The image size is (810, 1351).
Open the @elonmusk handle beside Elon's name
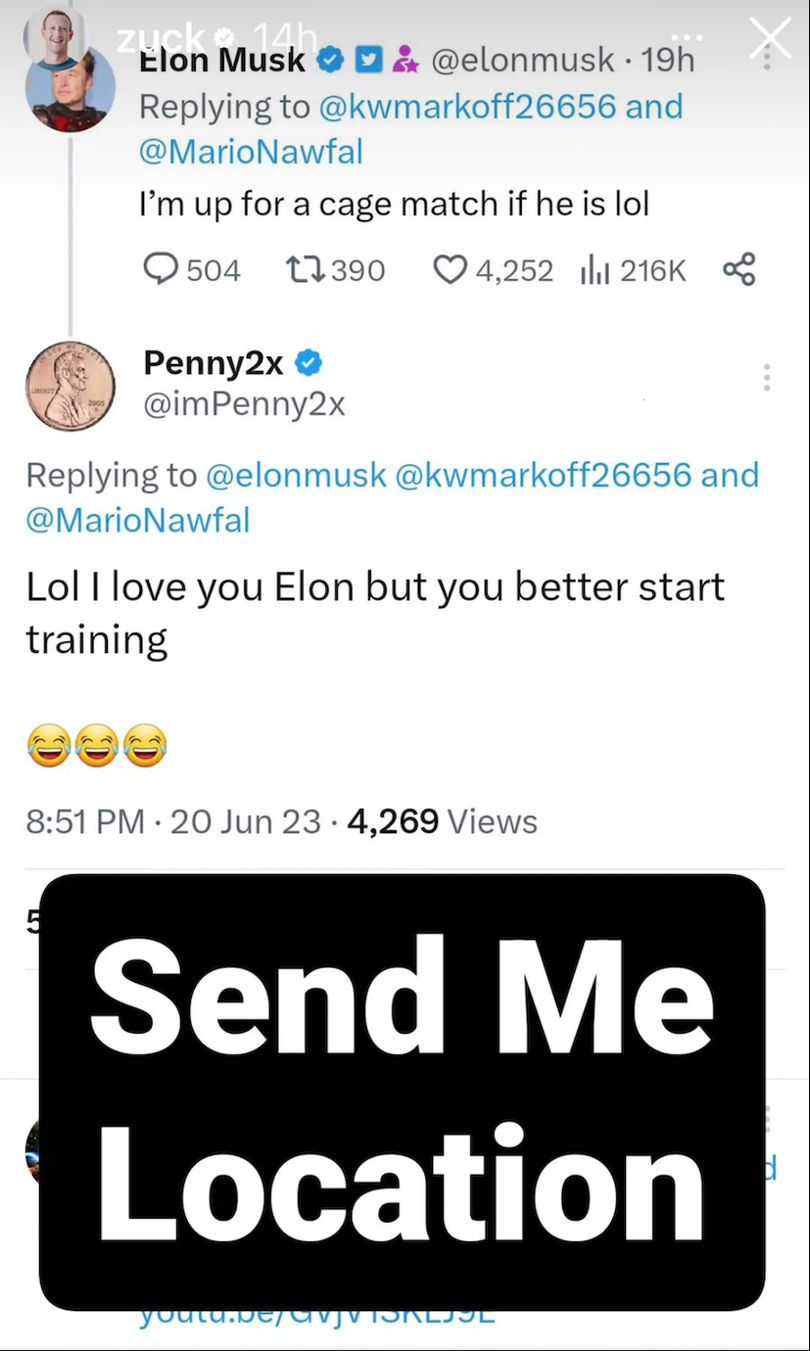522,60
